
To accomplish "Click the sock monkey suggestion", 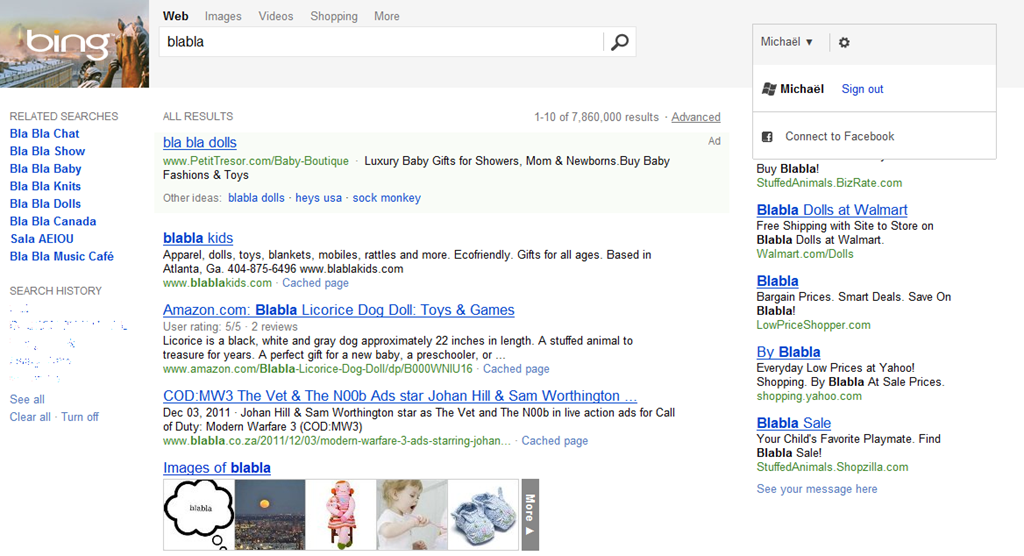I will 387,198.
